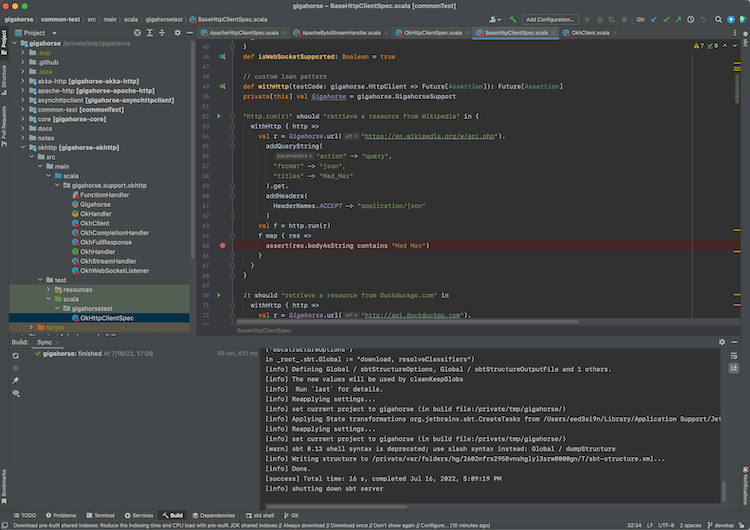Switch to OkhClient.scala tab
This screenshot has width=750, height=530.
pyautogui.click(x=590, y=33)
